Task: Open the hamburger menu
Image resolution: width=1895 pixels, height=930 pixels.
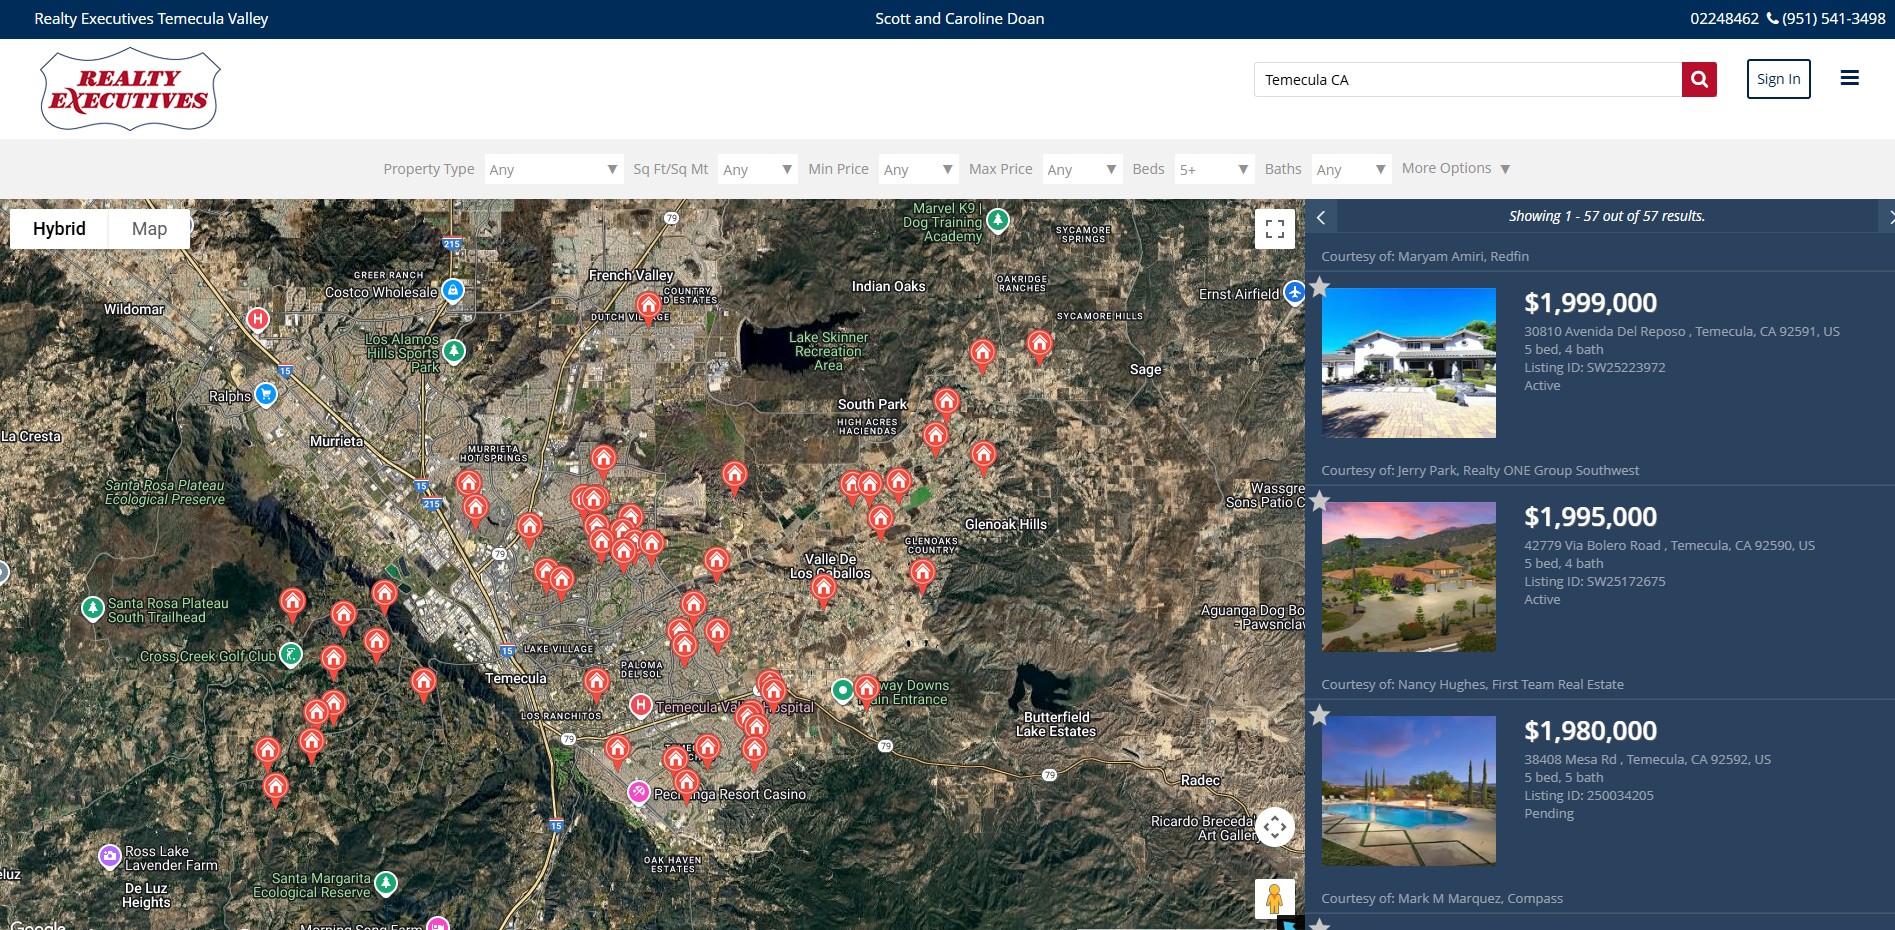Action: [1849, 78]
